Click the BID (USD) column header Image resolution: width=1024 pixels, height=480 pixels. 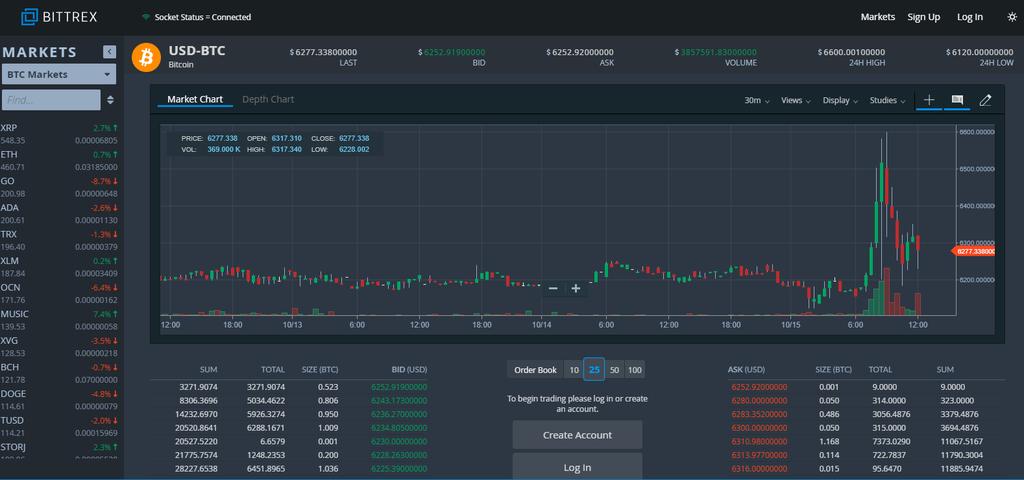click(409, 370)
